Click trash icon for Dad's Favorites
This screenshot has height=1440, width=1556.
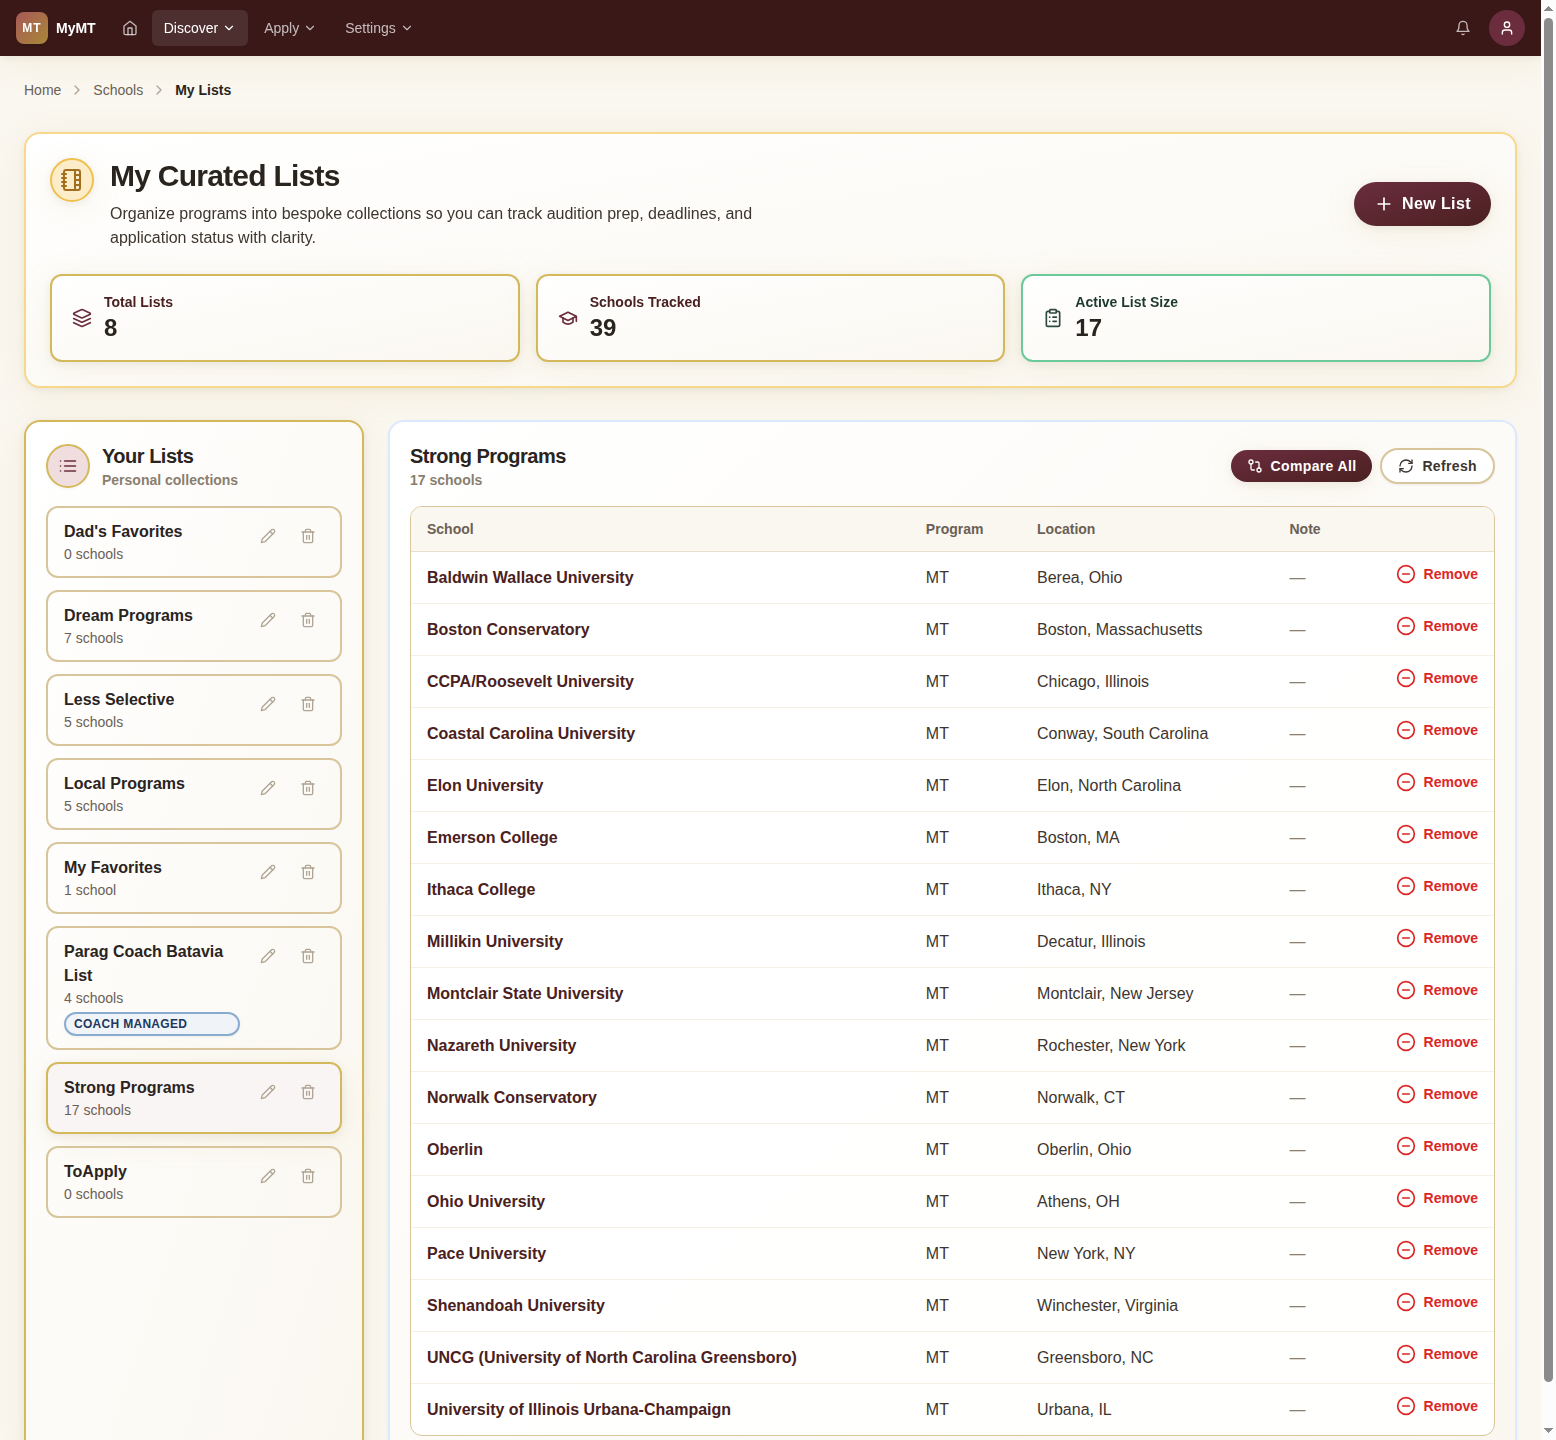click(308, 536)
